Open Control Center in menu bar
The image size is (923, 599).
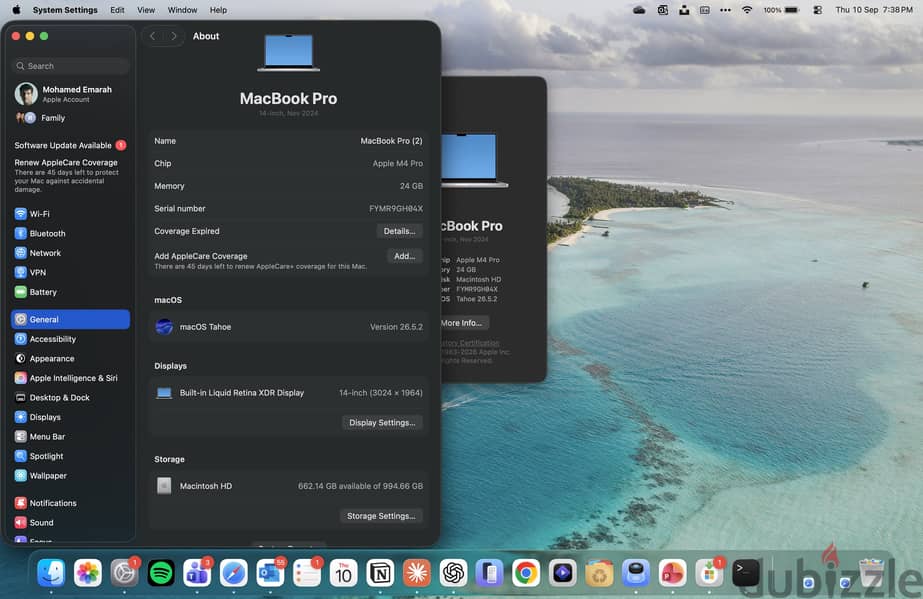point(818,10)
